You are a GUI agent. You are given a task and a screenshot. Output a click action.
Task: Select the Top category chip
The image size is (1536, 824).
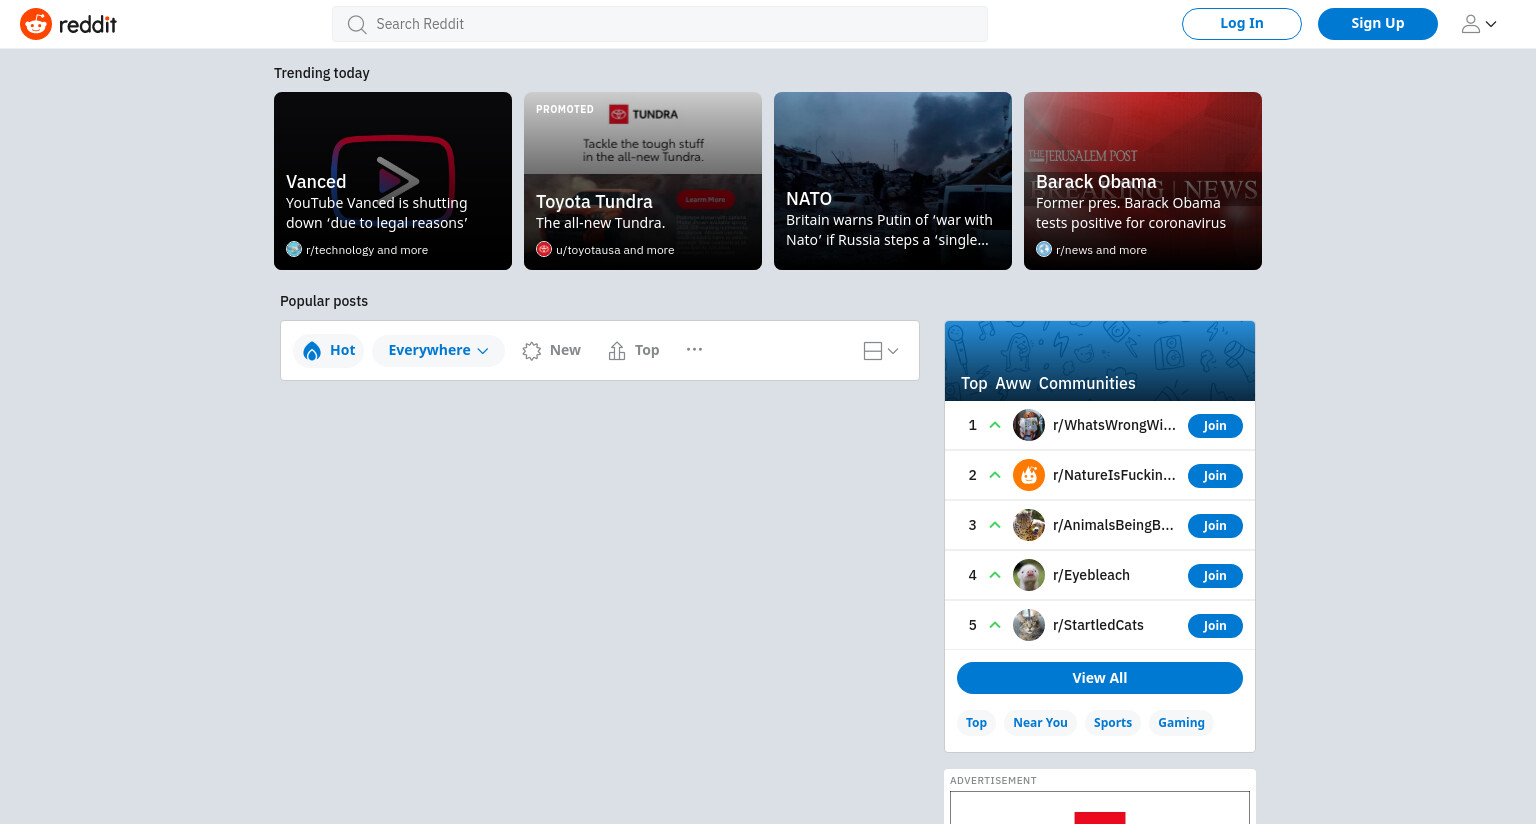(977, 723)
